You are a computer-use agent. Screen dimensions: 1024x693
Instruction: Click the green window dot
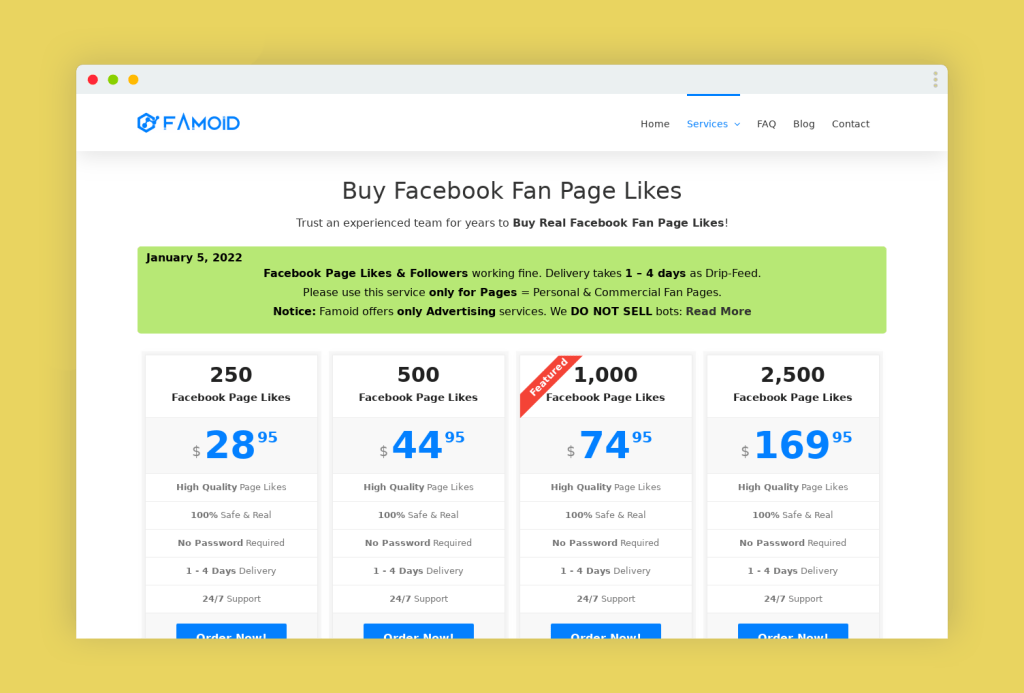point(113,80)
